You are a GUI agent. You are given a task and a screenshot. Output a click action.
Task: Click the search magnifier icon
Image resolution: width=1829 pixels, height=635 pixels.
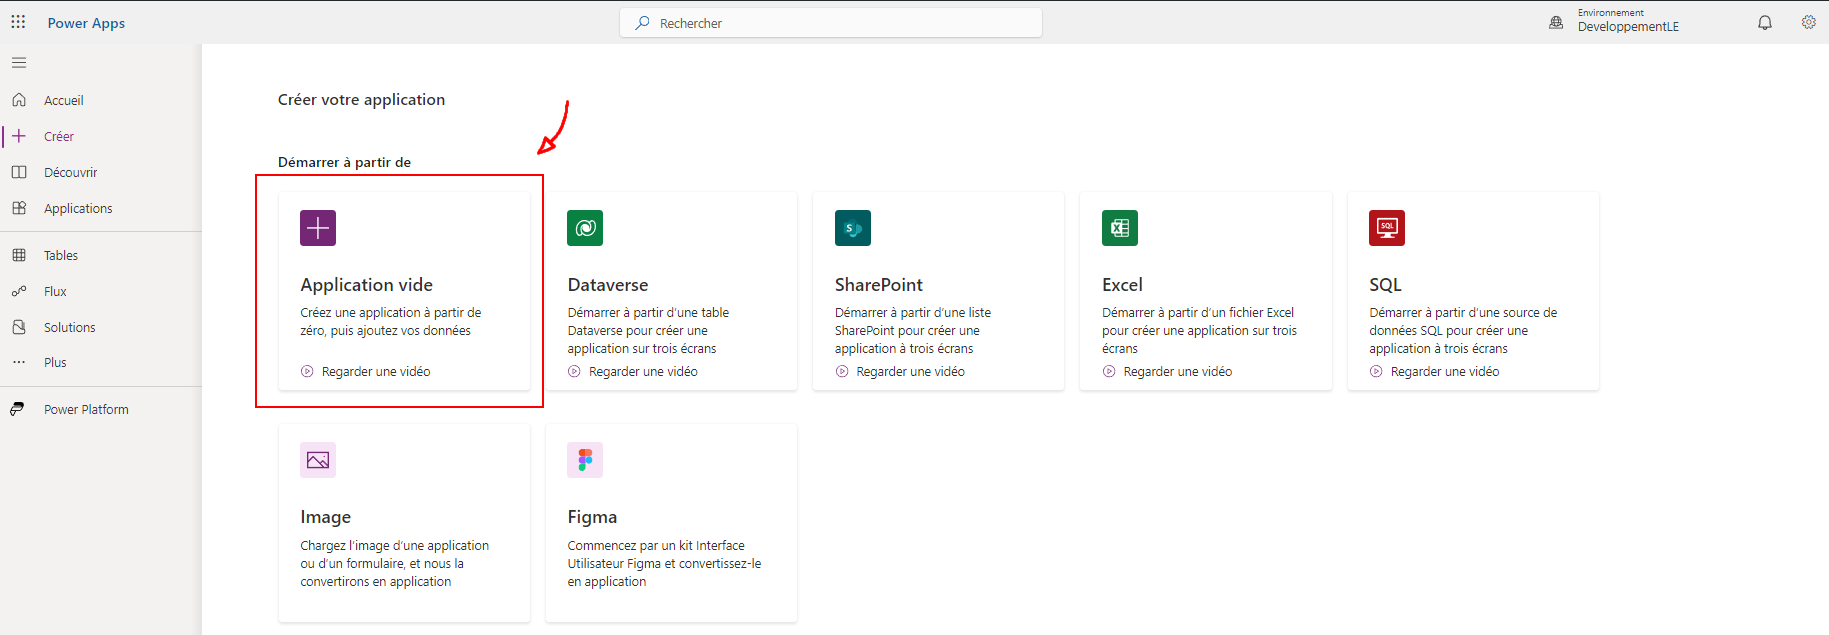click(642, 22)
